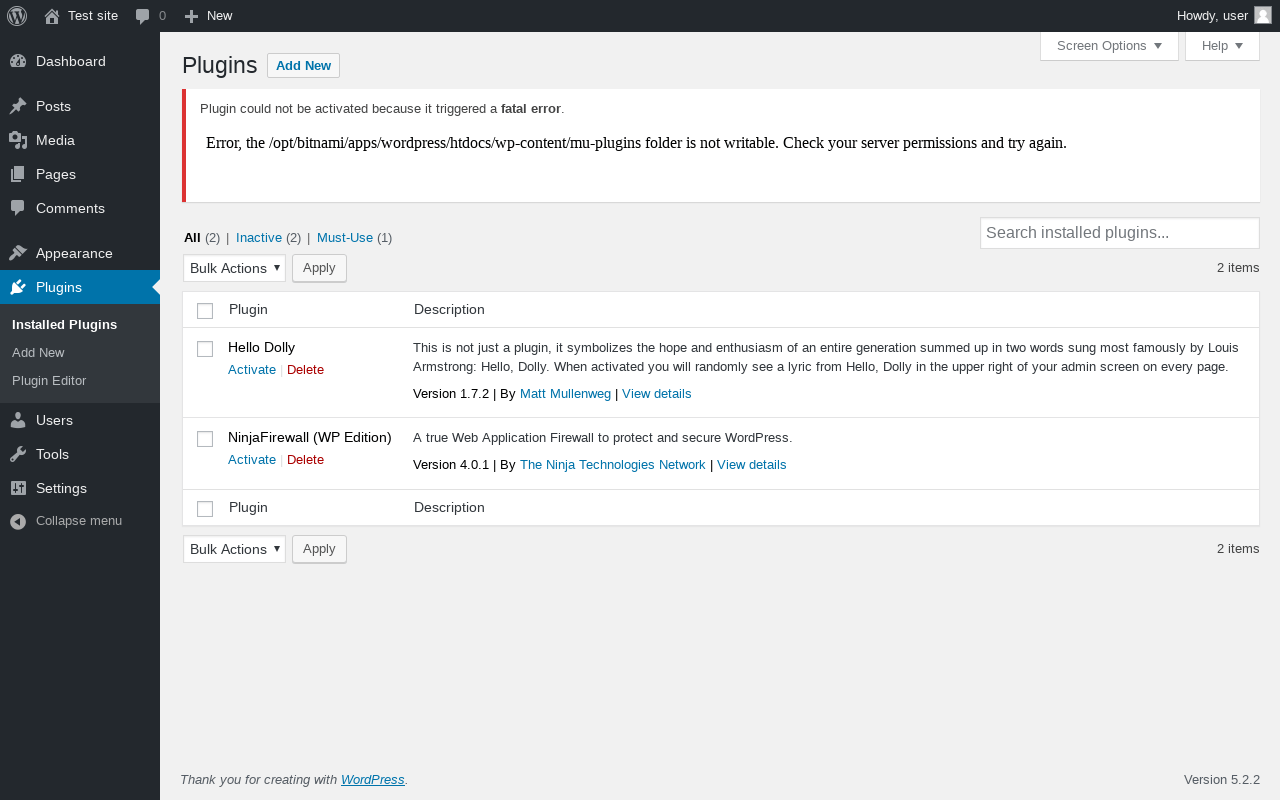Focus the Search installed plugins field
Image resolution: width=1280 pixels, height=800 pixels.
(x=1118, y=233)
